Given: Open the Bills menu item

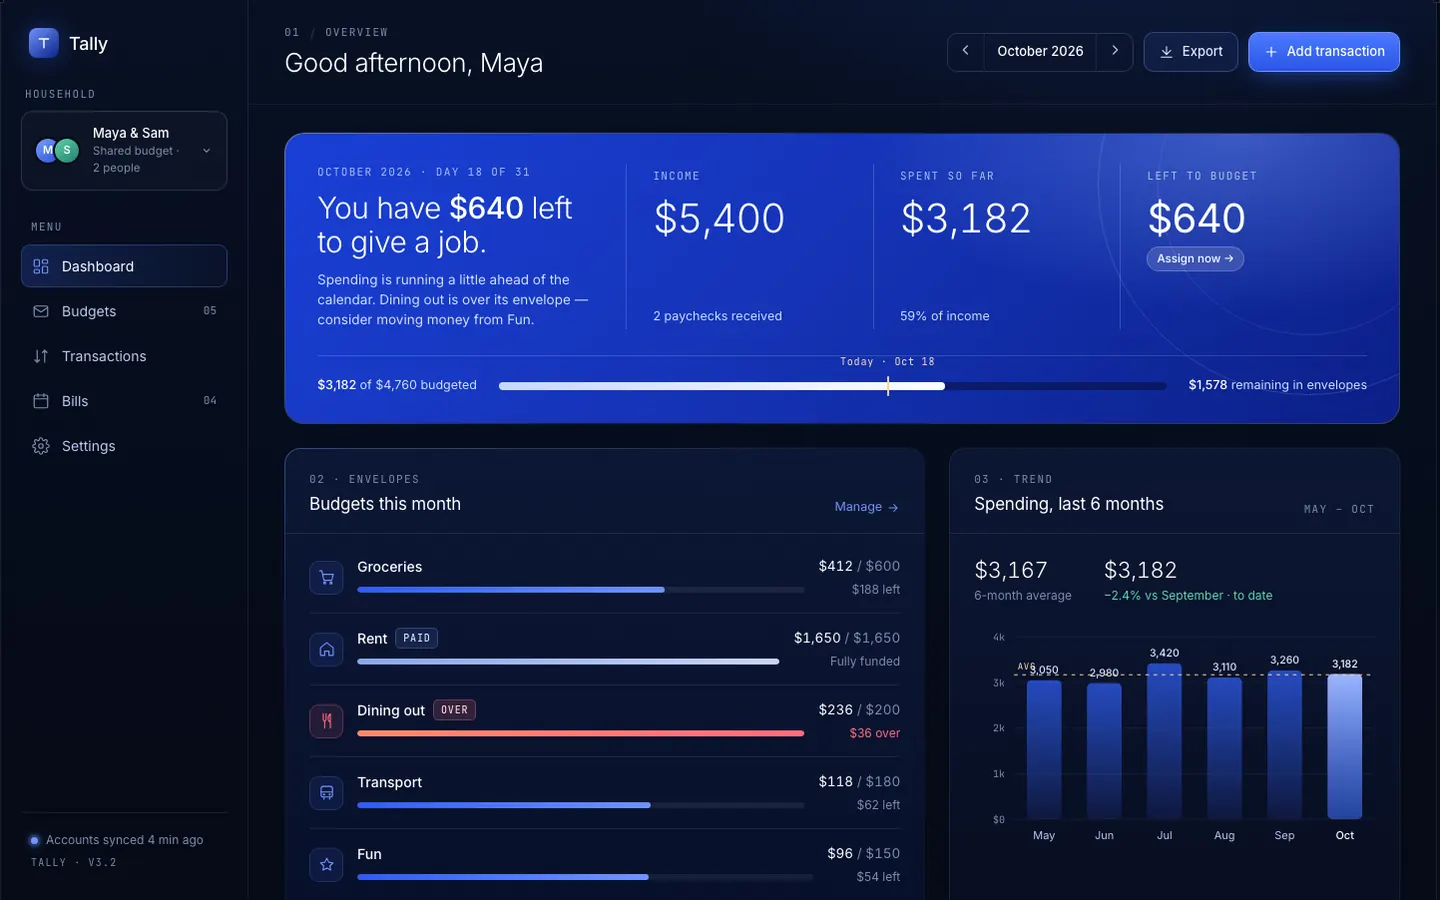Looking at the screenshot, I should pyautogui.click(x=124, y=401).
